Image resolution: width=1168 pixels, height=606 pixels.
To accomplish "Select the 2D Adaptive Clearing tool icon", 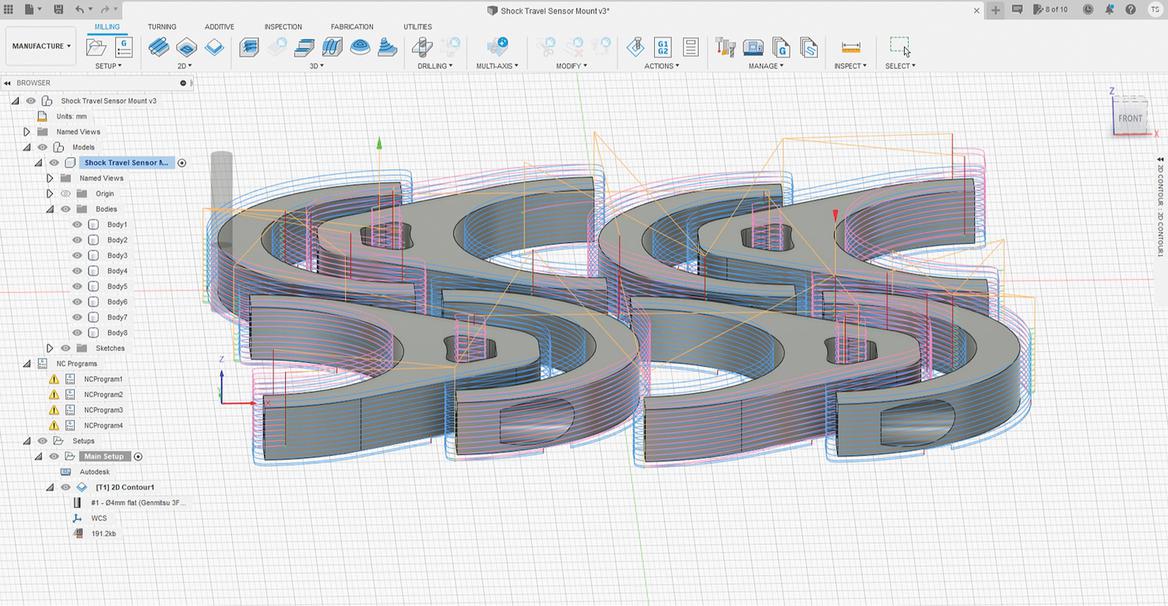I will pos(158,47).
